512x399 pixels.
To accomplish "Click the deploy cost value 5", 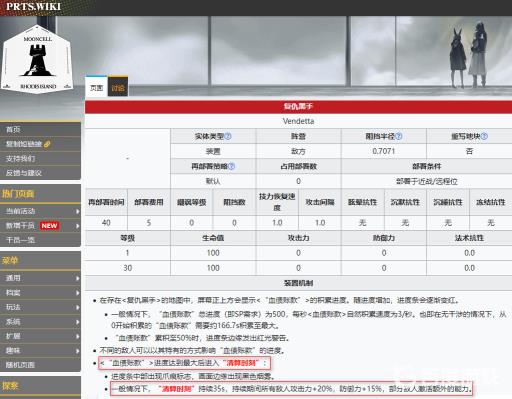I will point(149,223).
